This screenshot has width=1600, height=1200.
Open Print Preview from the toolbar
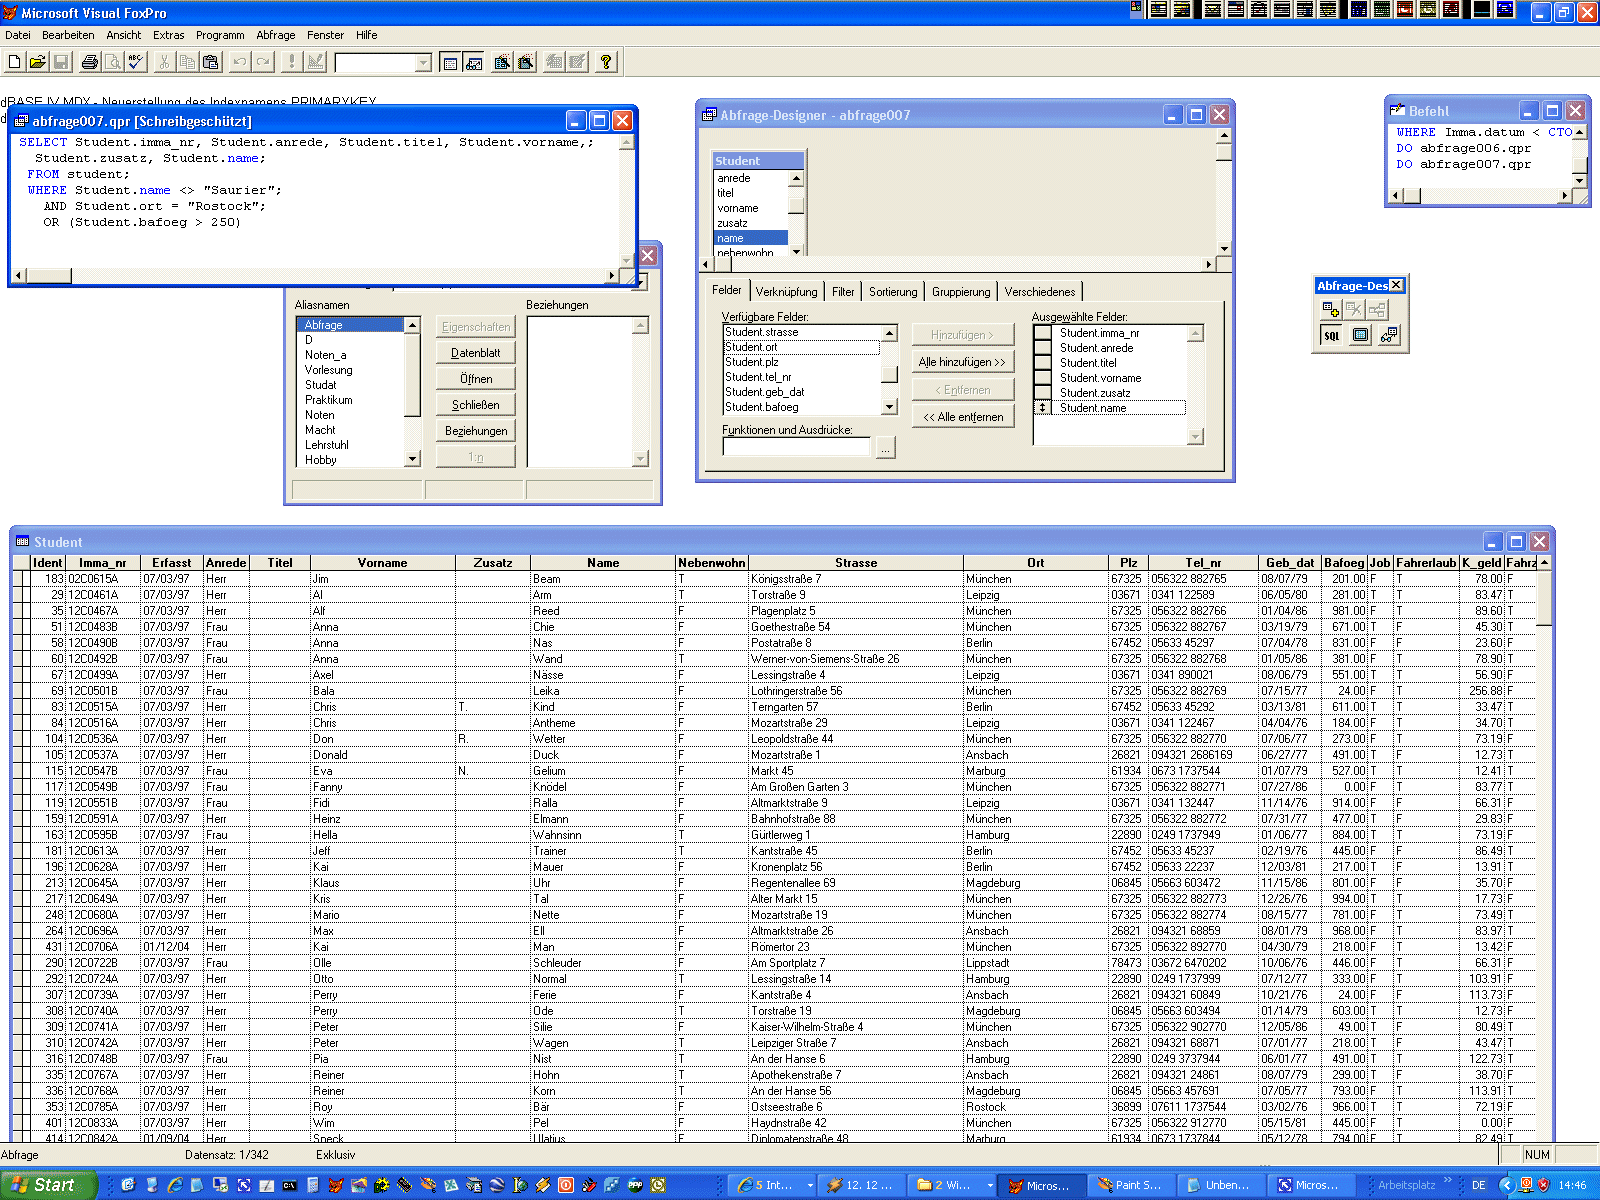pyautogui.click(x=113, y=62)
